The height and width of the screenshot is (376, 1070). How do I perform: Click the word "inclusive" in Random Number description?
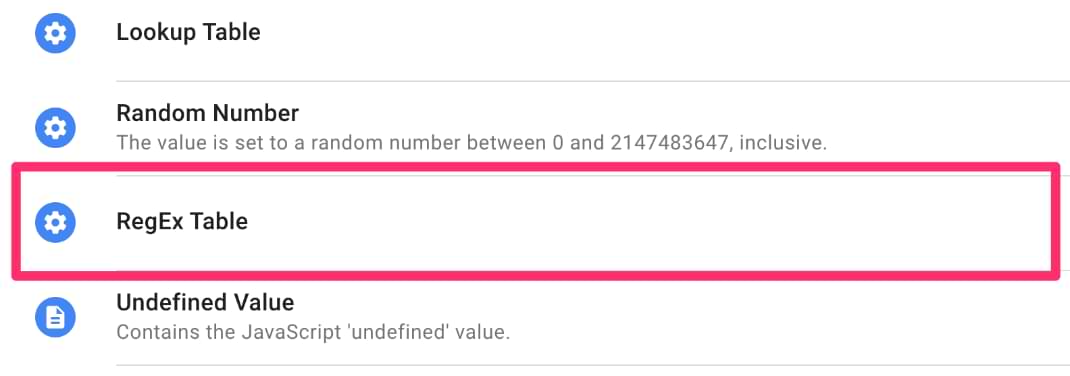pos(784,143)
